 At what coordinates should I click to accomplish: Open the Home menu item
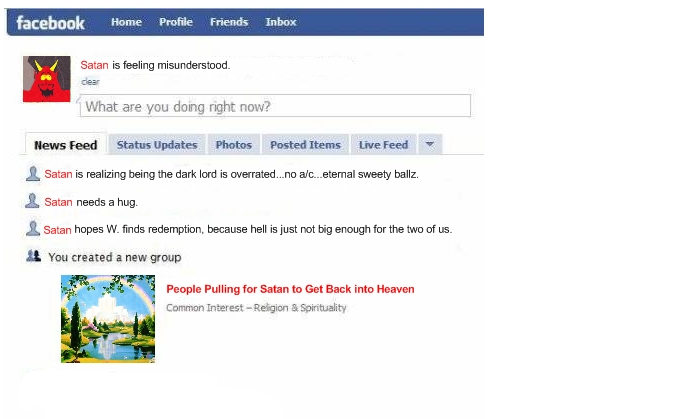[126, 22]
